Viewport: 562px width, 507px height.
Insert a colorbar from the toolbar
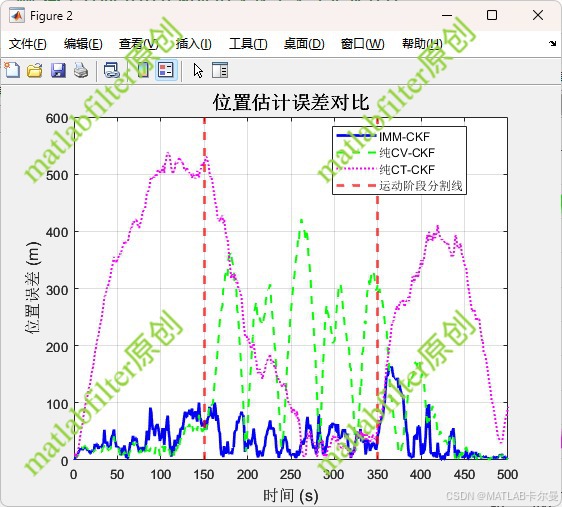click(143, 70)
